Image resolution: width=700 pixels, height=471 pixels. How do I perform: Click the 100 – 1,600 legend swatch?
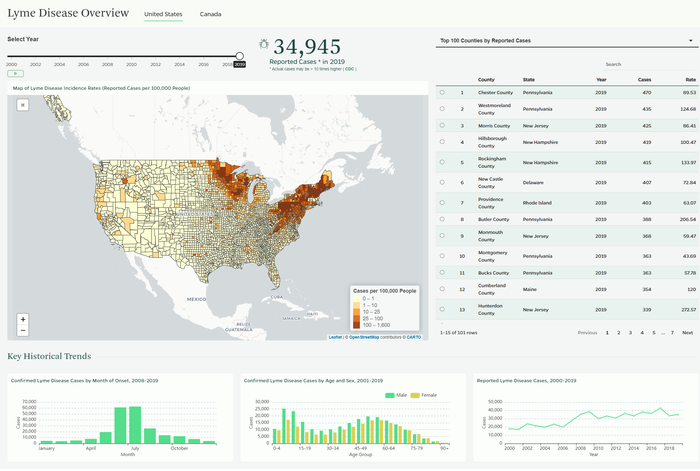[x=357, y=325]
